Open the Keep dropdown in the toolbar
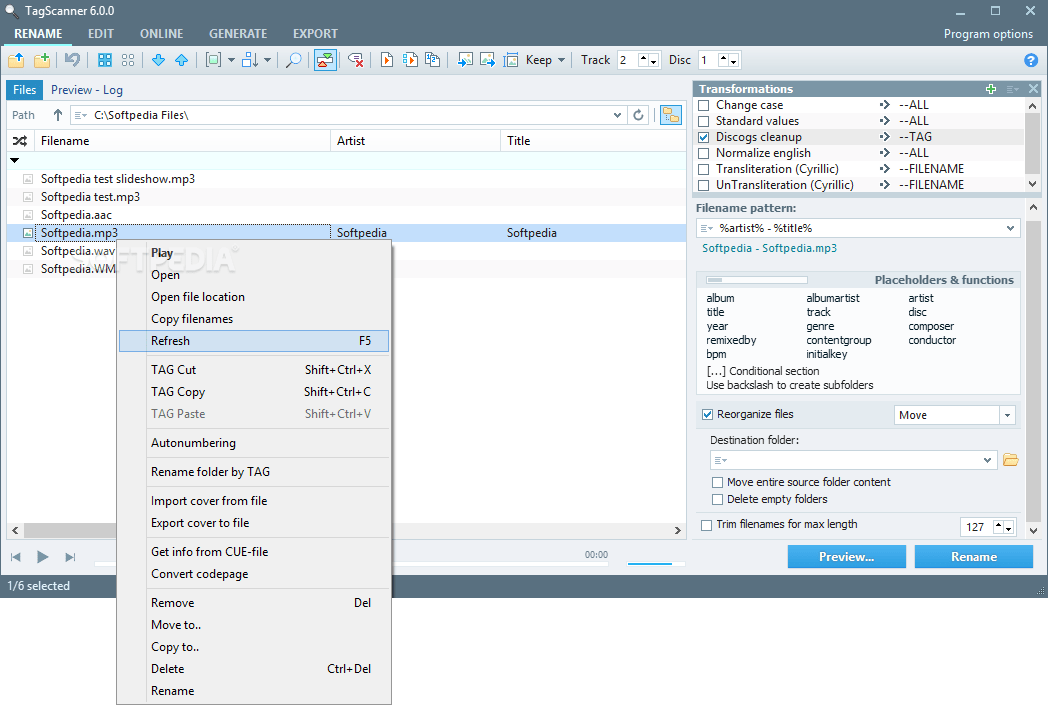 (x=552, y=59)
